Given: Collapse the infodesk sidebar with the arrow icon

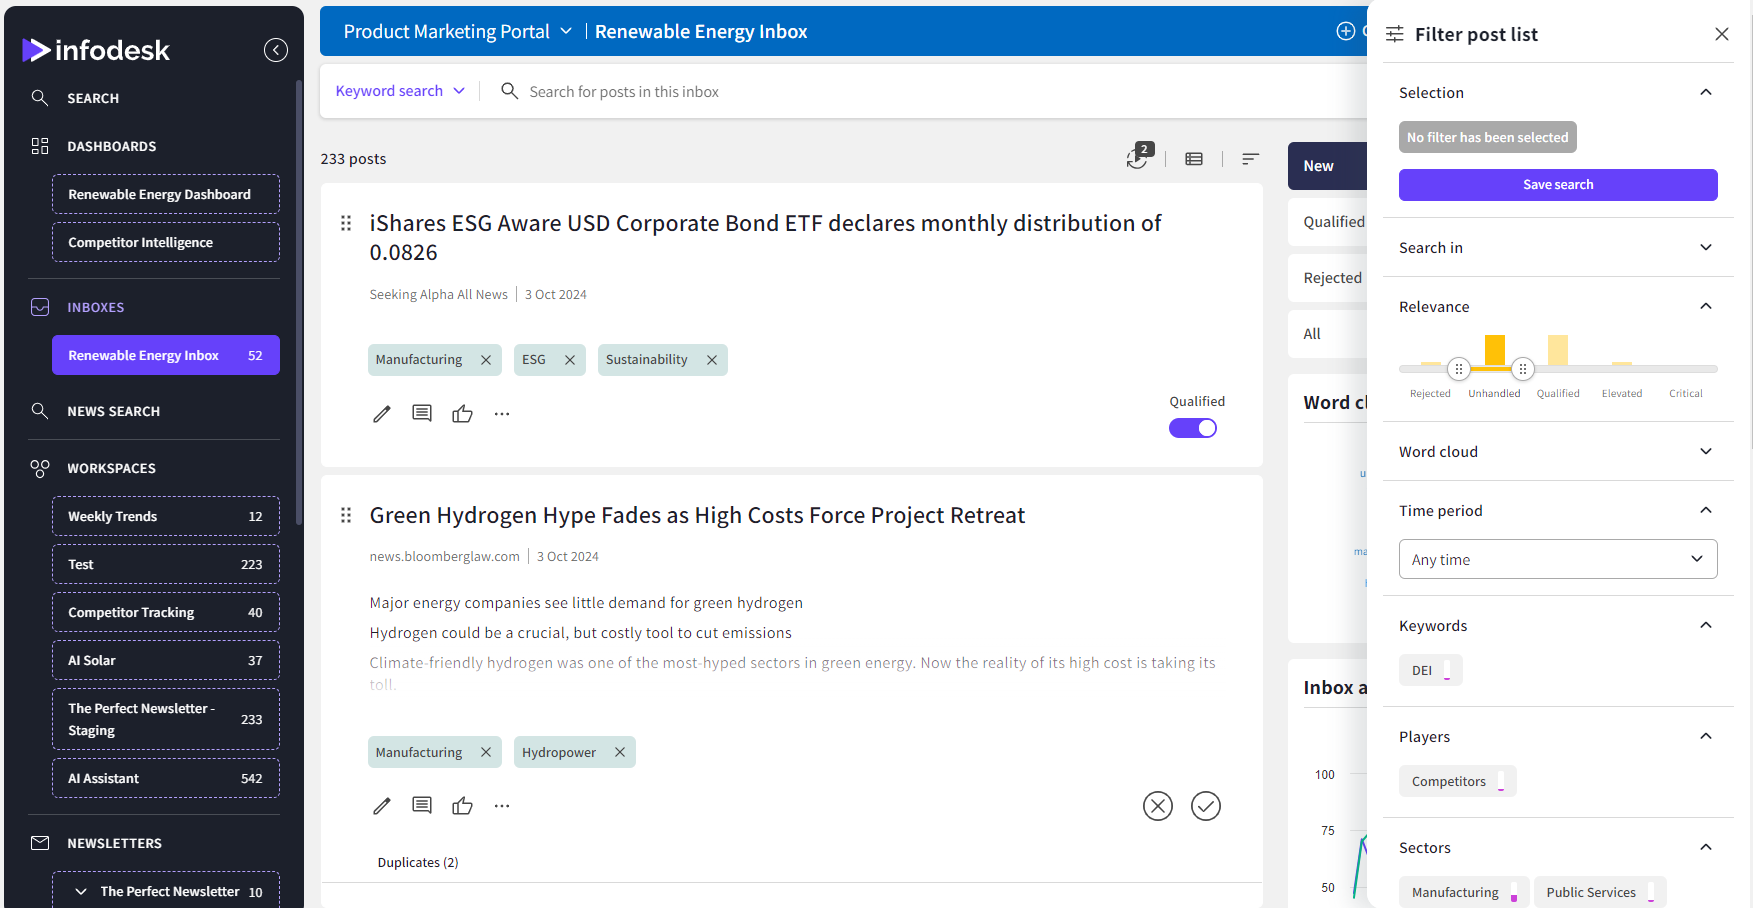Looking at the screenshot, I should point(276,50).
